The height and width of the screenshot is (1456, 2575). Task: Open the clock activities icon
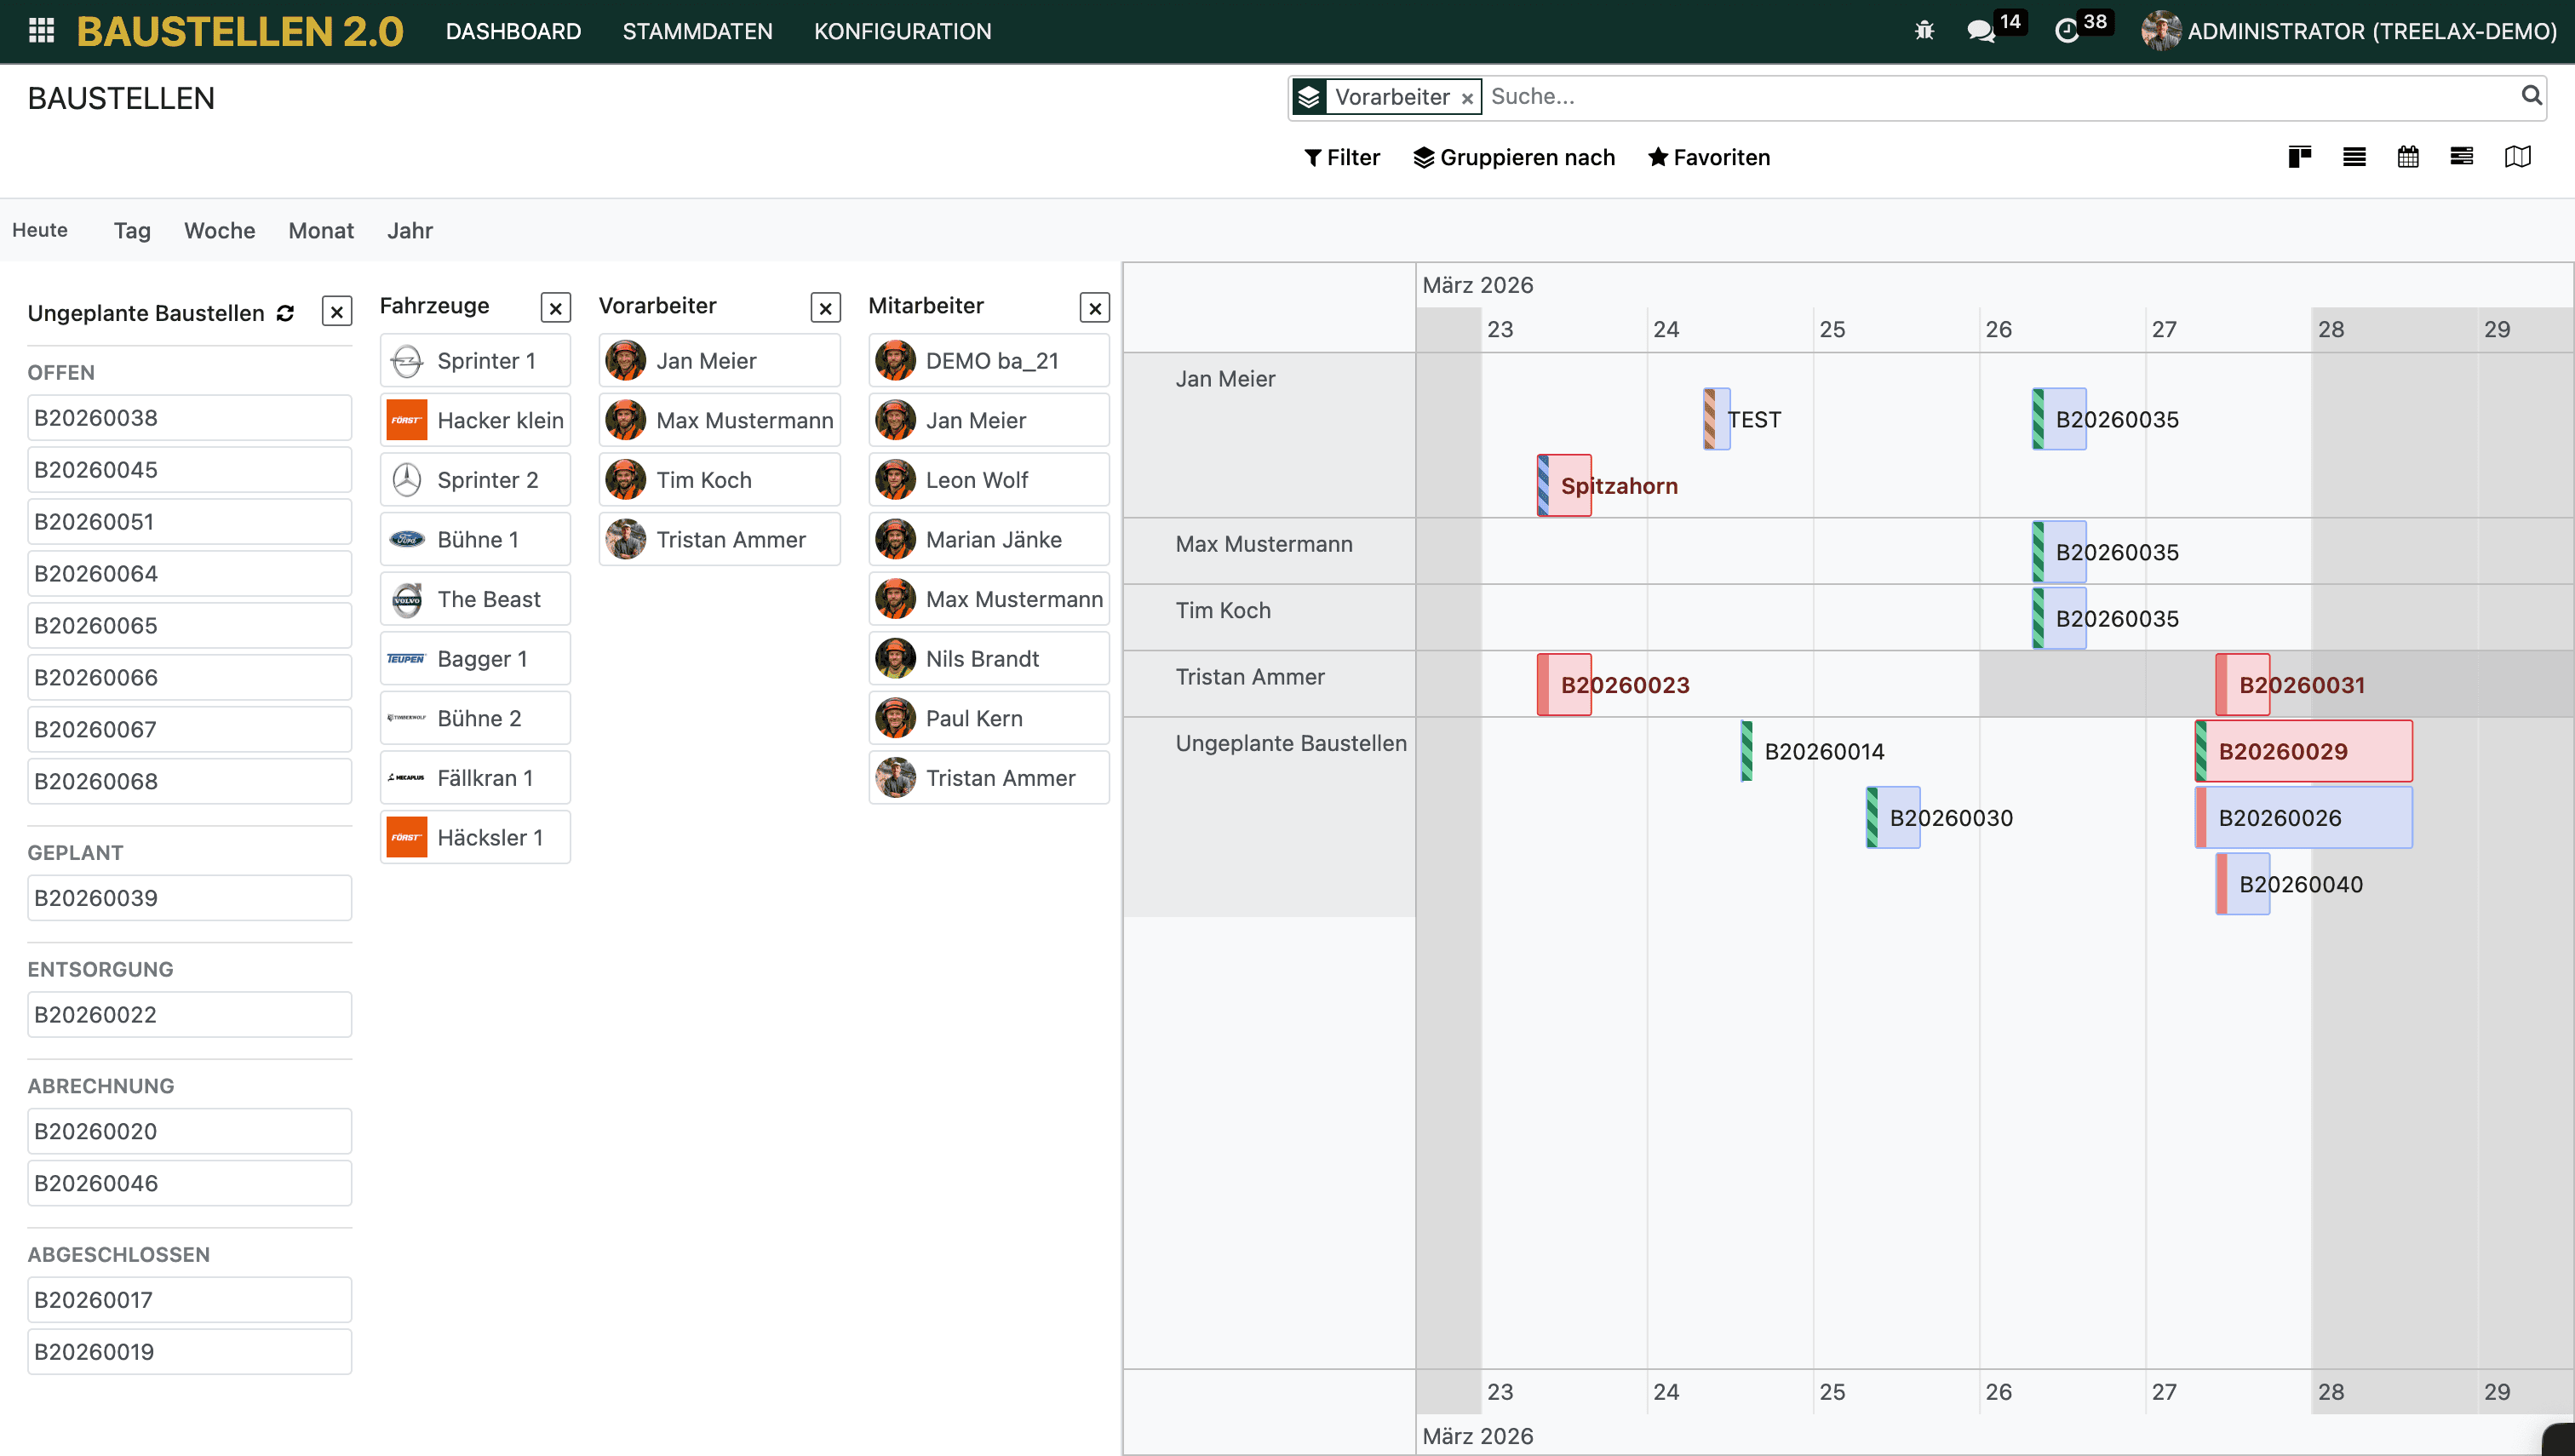(x=2066, y=31)
